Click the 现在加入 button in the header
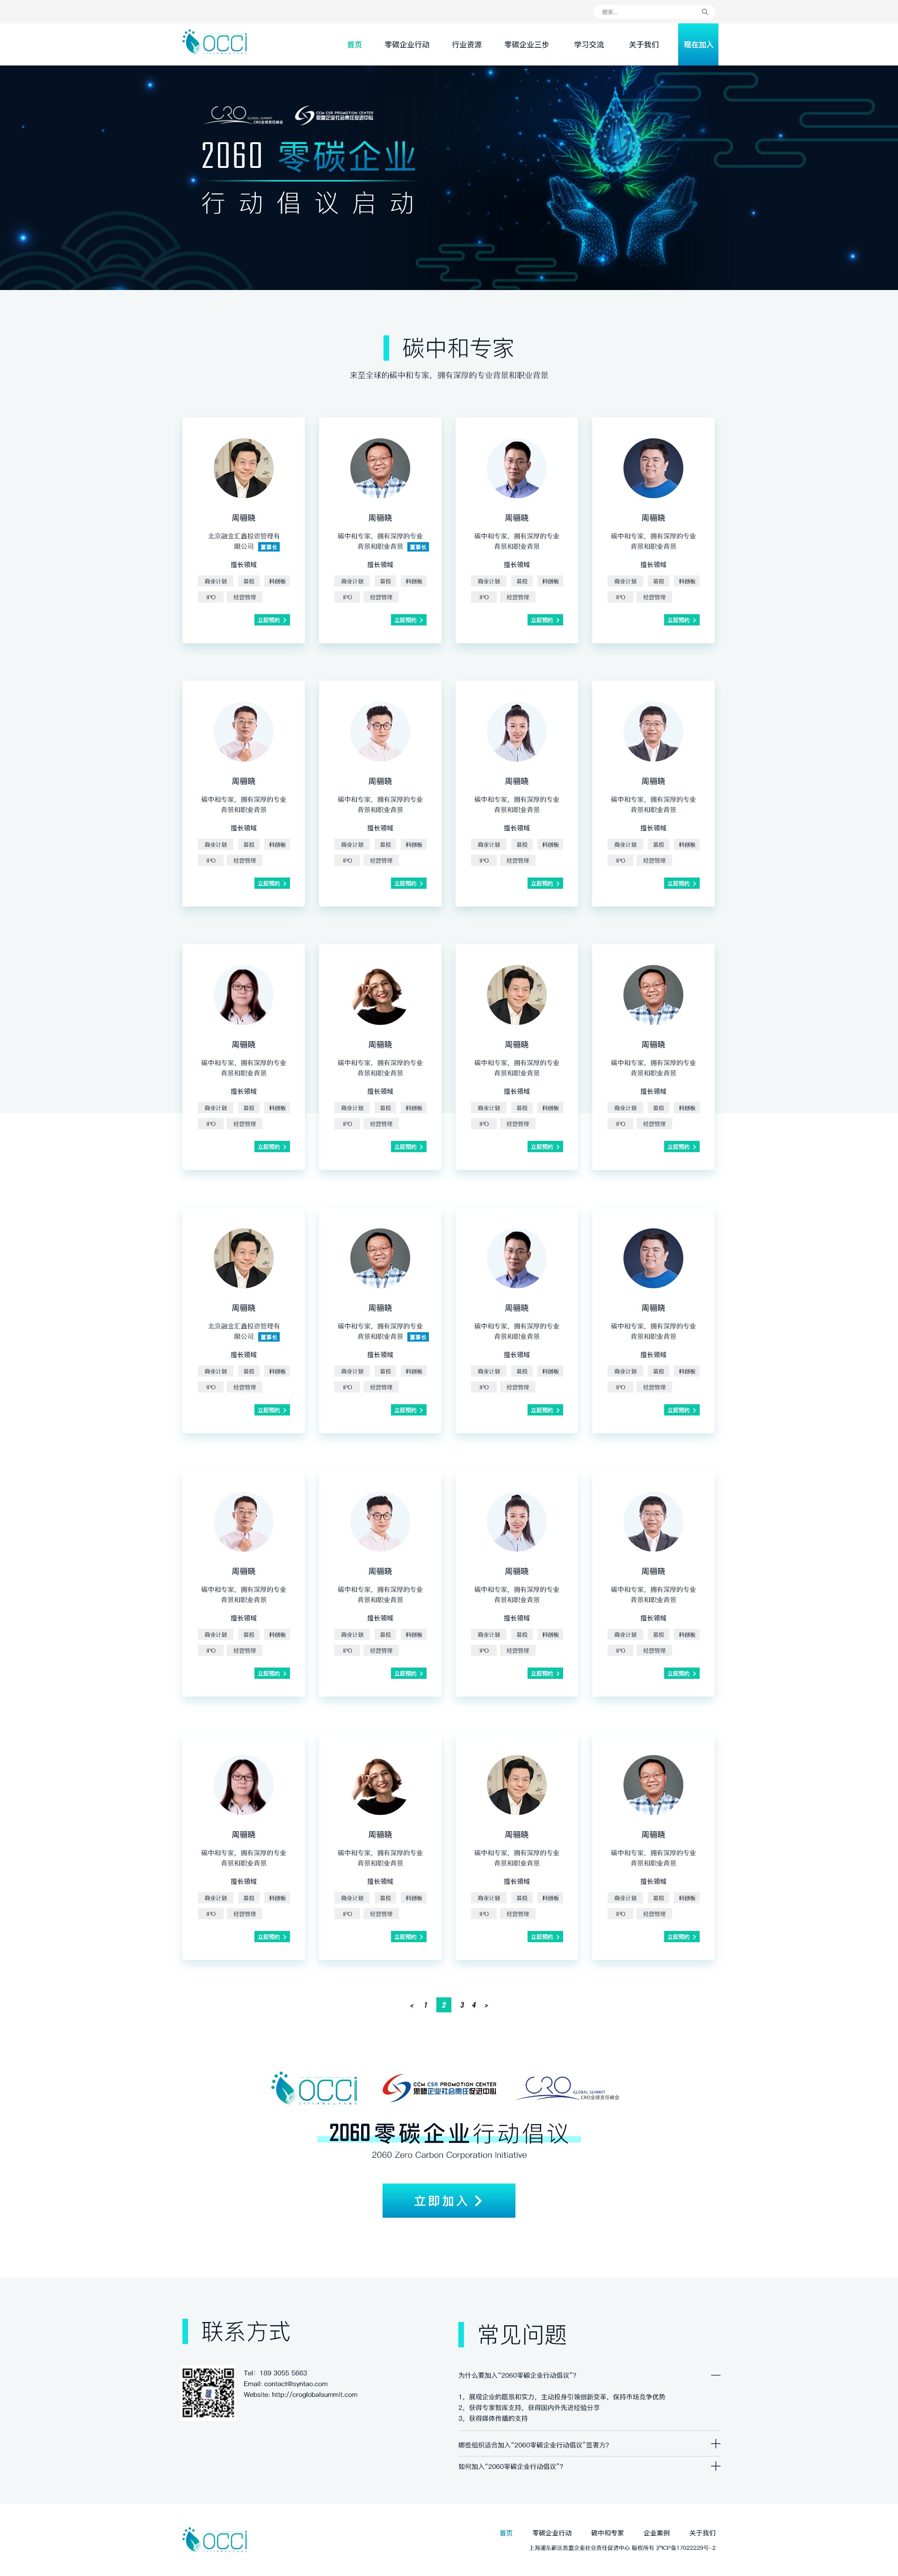Image resolution: width=898 pixels, height=2576 pixels. click(698, 45)
